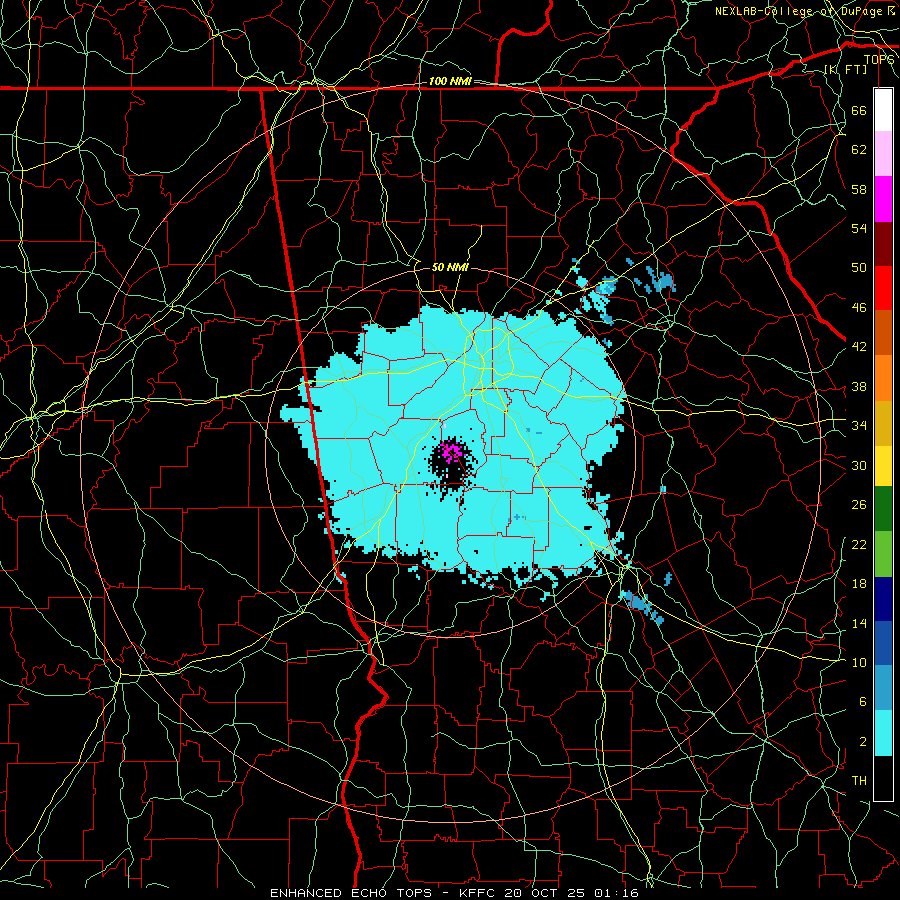Viewport: 900px width, 900px height.
Task: Click the legend value 10
Action: pyautogui.click(x=859, y=662)
